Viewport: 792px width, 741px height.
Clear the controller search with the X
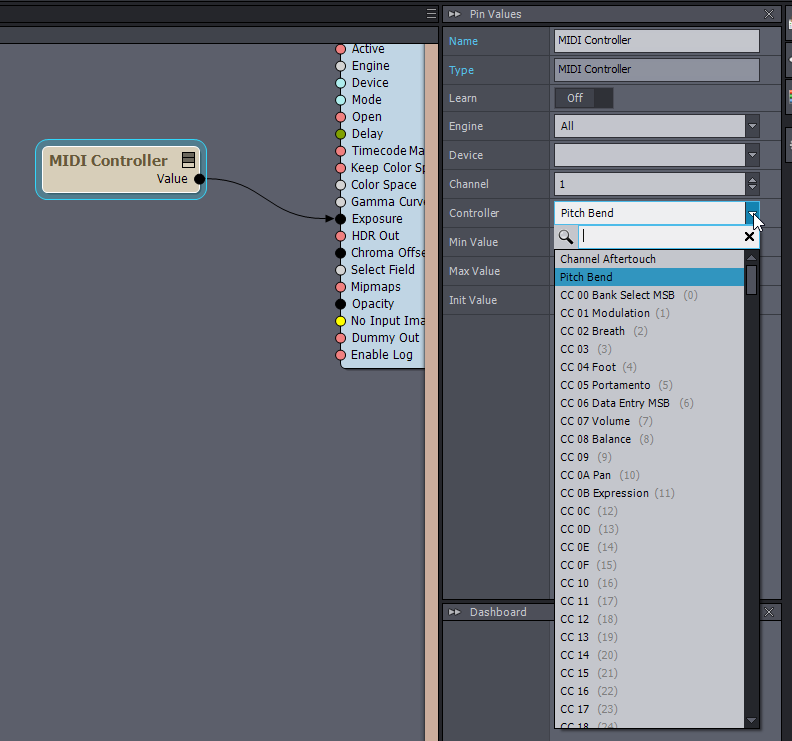(749, 237)
